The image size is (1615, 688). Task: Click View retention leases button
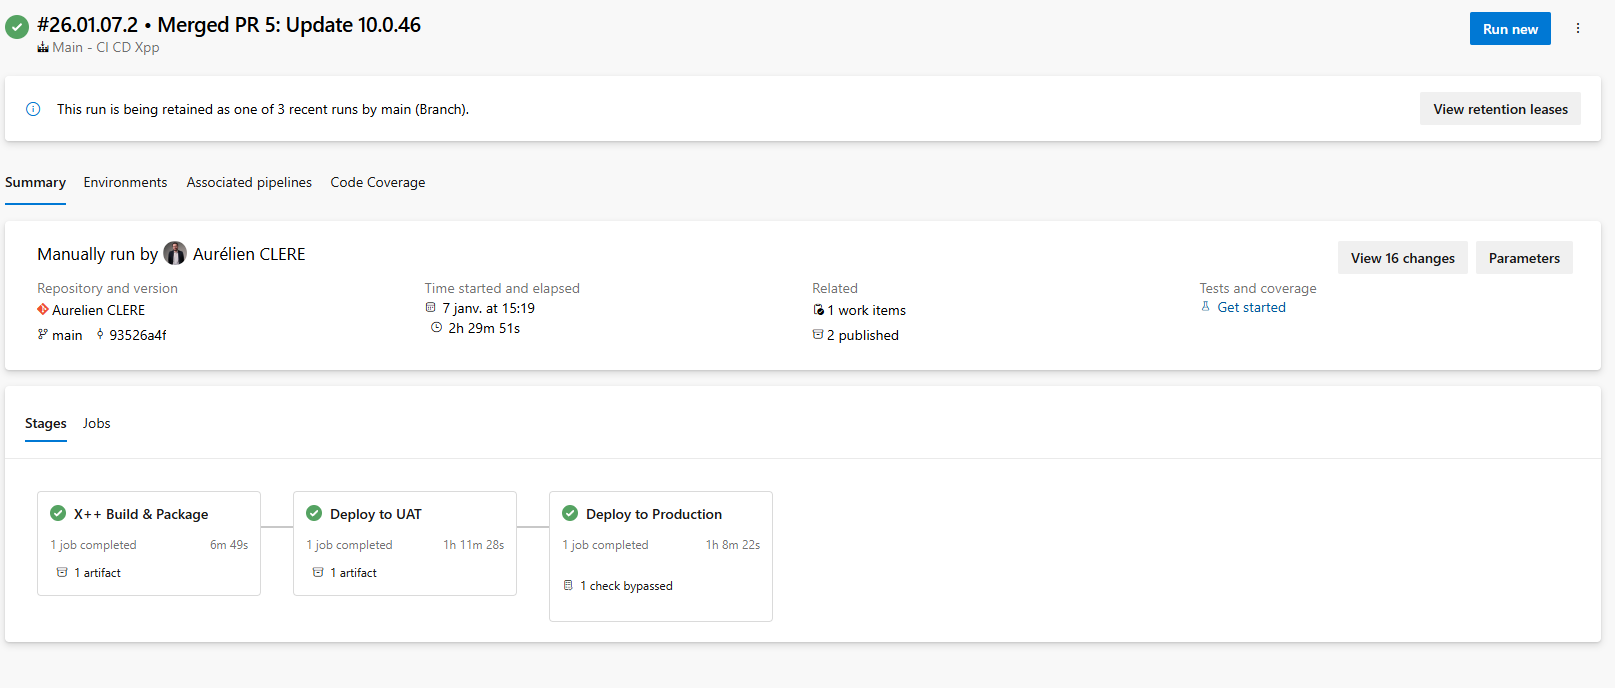pyautogui.click(x=1500, y=109)
